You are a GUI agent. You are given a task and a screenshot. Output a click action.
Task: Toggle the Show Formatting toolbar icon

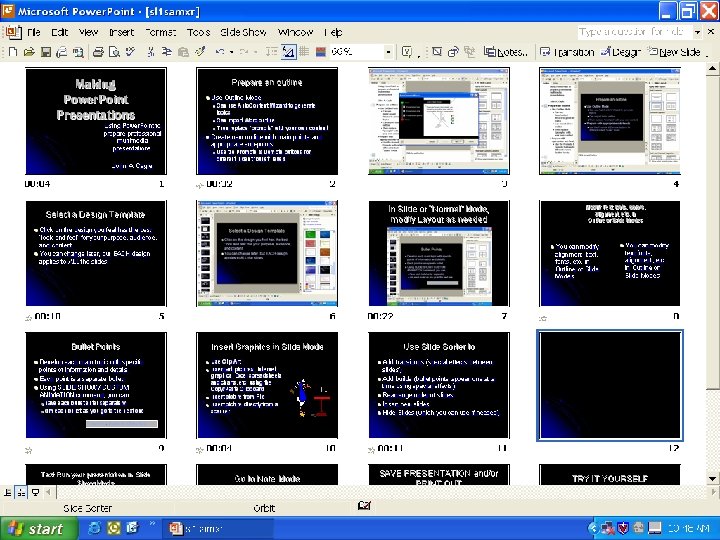[x=288, y=52]
